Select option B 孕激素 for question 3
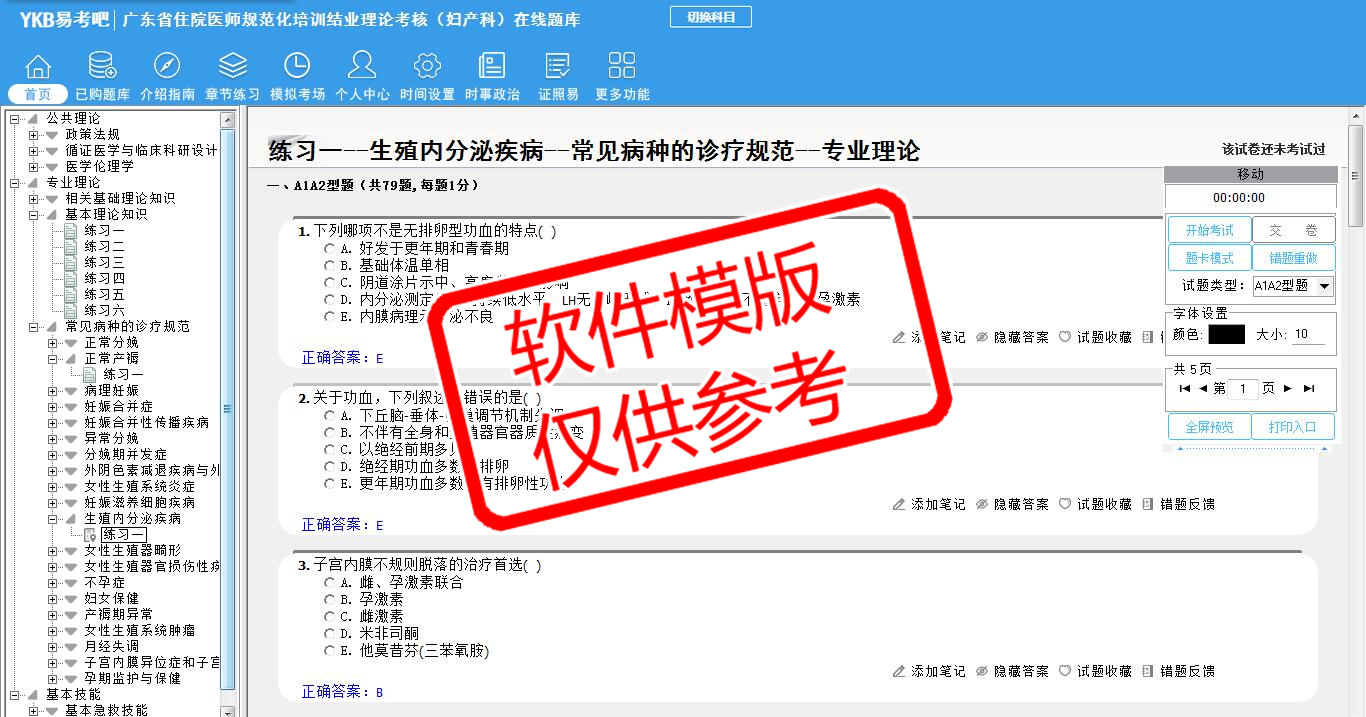The height and width of the screenshot is (717, 1366). 329,599
